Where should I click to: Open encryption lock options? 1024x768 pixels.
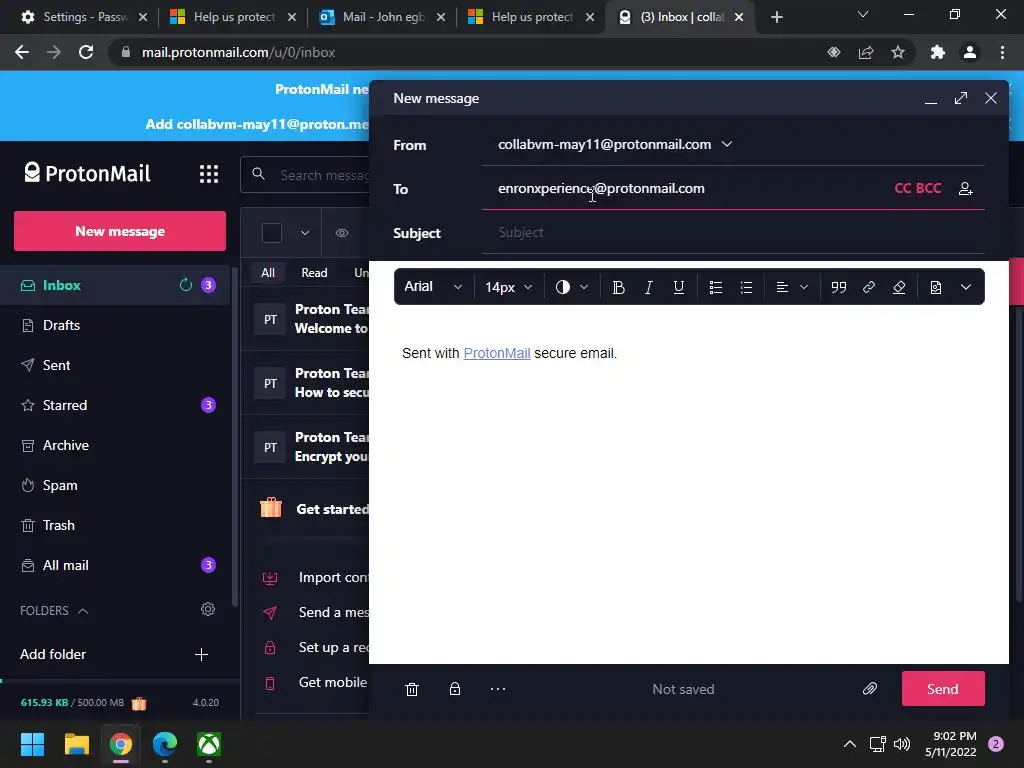(455, 689)
